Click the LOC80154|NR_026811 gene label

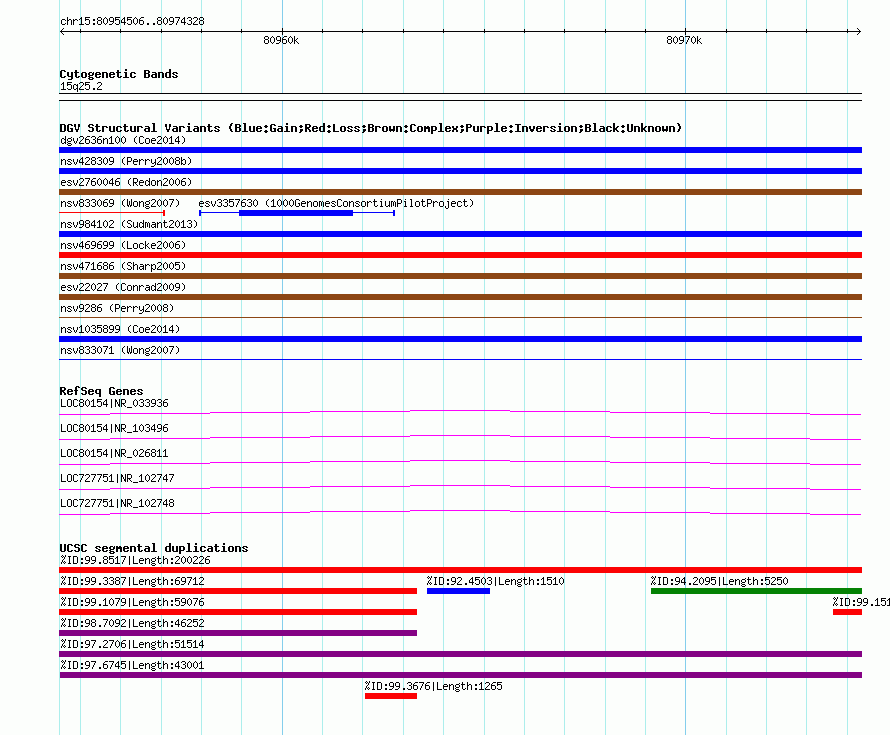[x=114, y=453]
